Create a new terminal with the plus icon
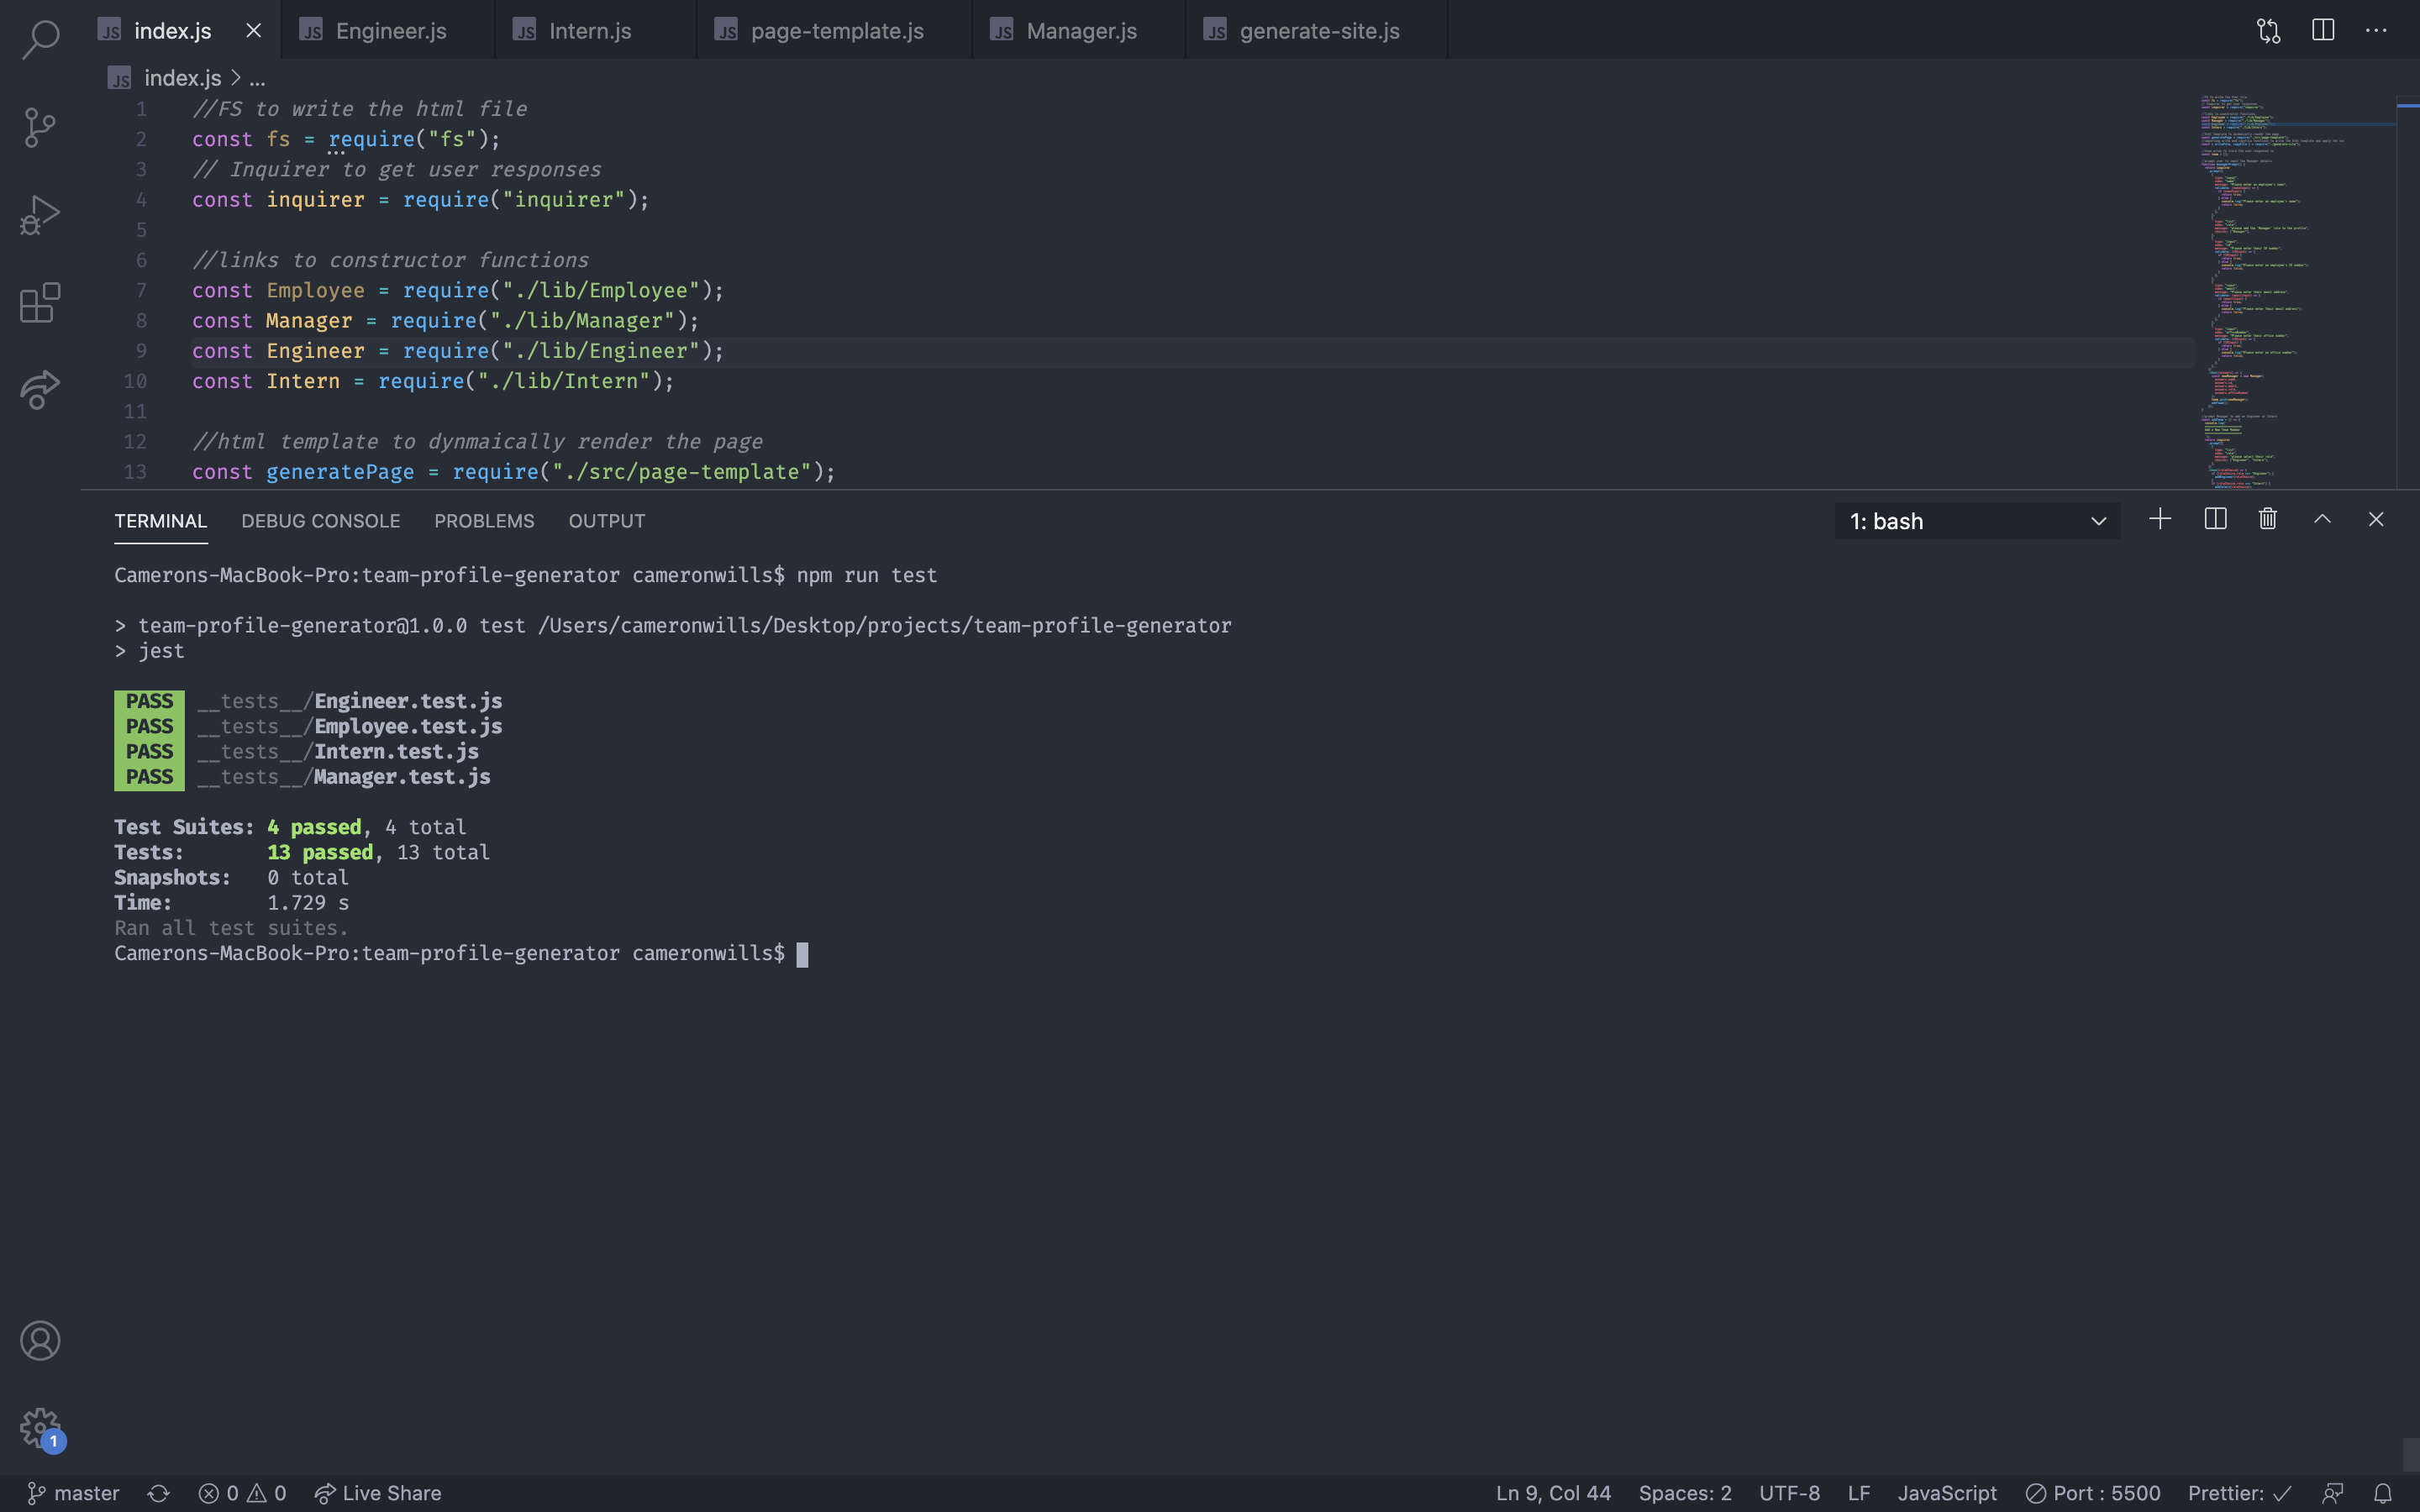2420x1512 pixels. (x=2159, y=519)
